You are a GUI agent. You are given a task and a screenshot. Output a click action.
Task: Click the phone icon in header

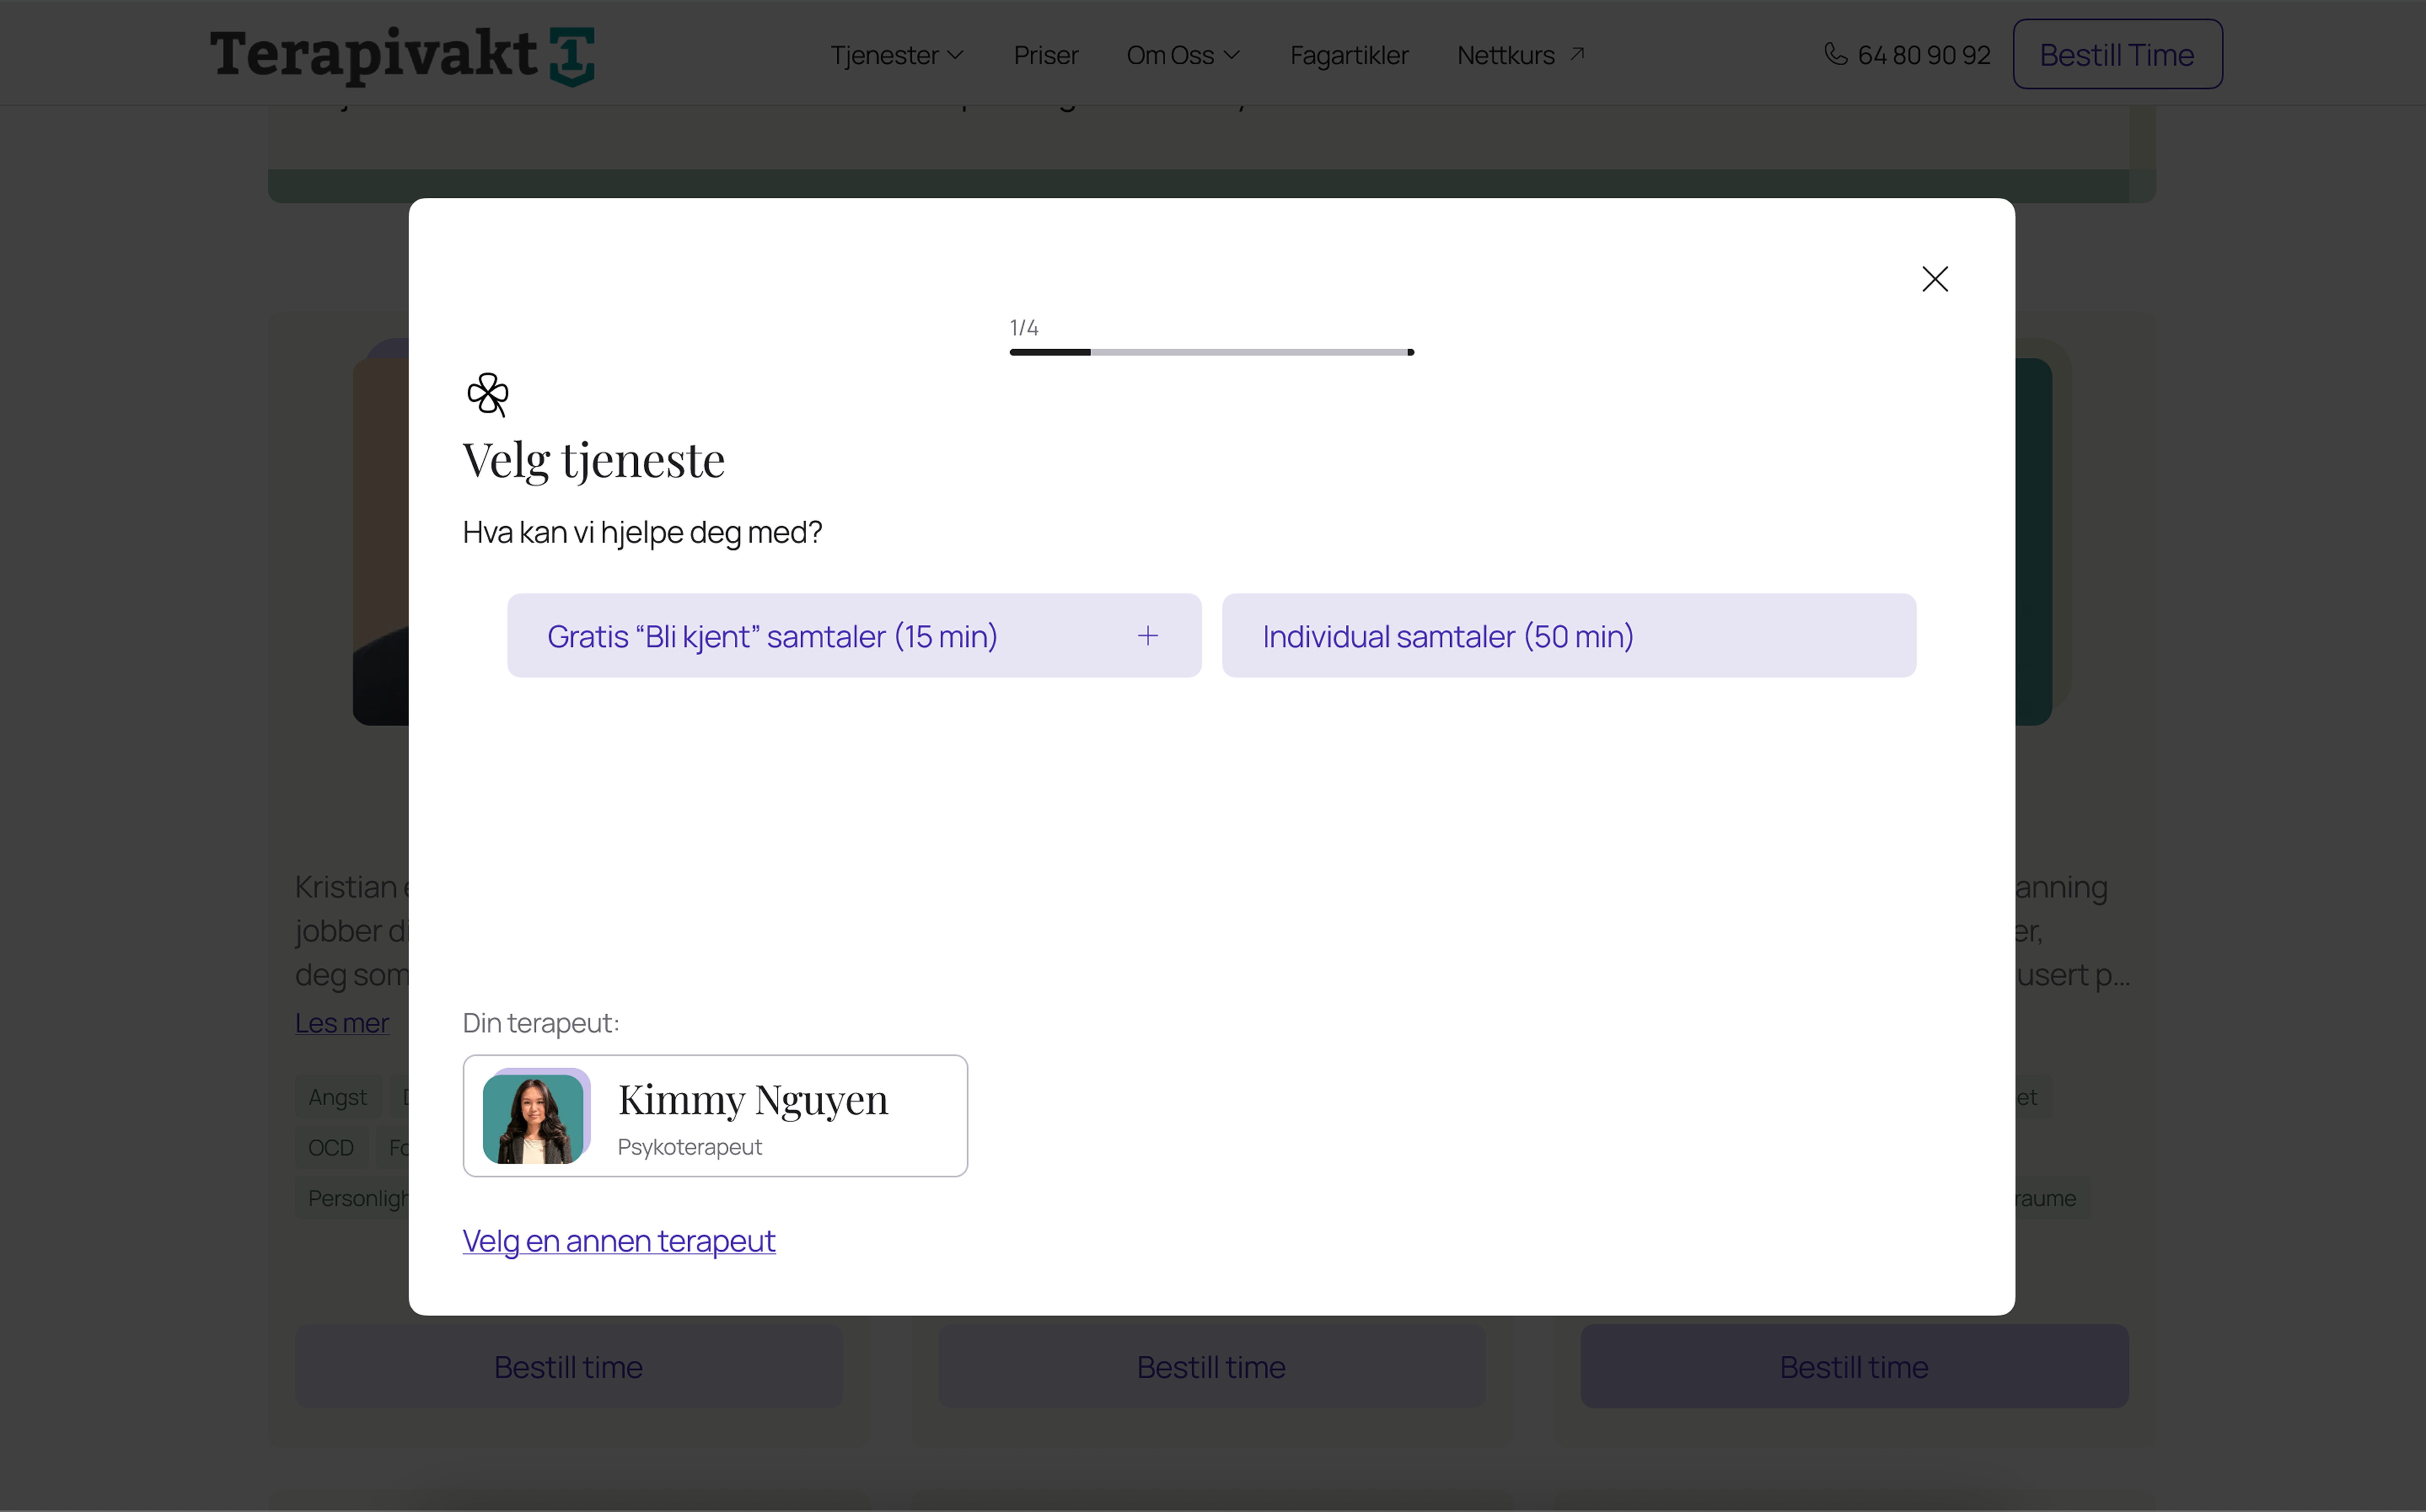[1835, 54]
